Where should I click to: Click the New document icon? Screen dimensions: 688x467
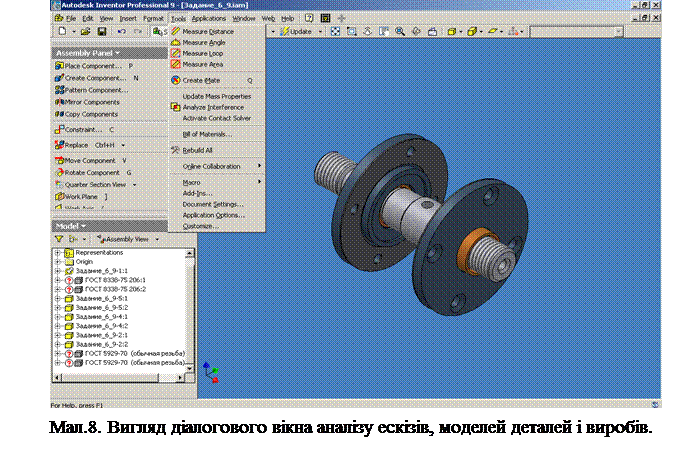(x=62, y=31)
